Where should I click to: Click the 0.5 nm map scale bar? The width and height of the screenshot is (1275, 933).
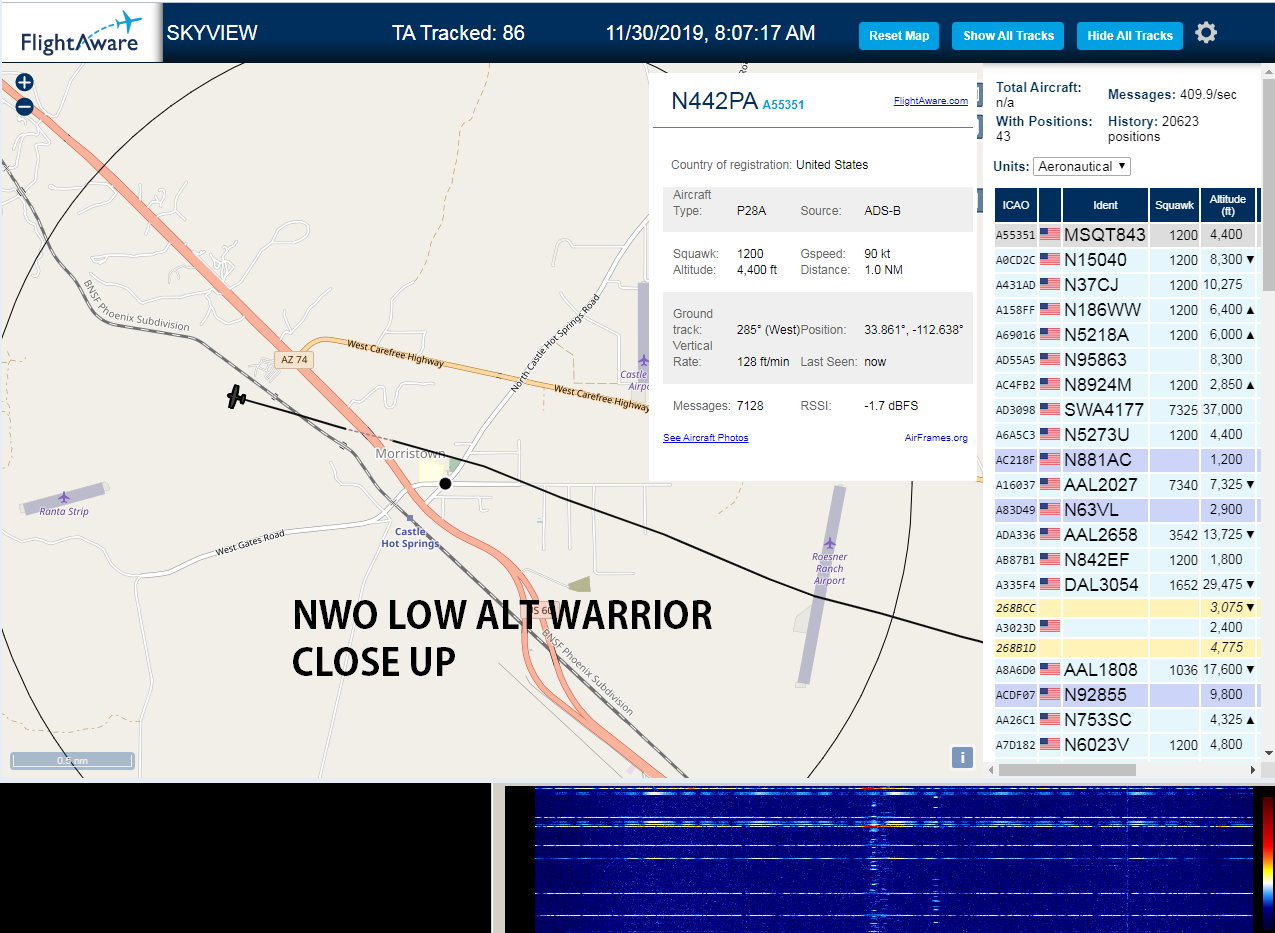[x=72, y=761]
